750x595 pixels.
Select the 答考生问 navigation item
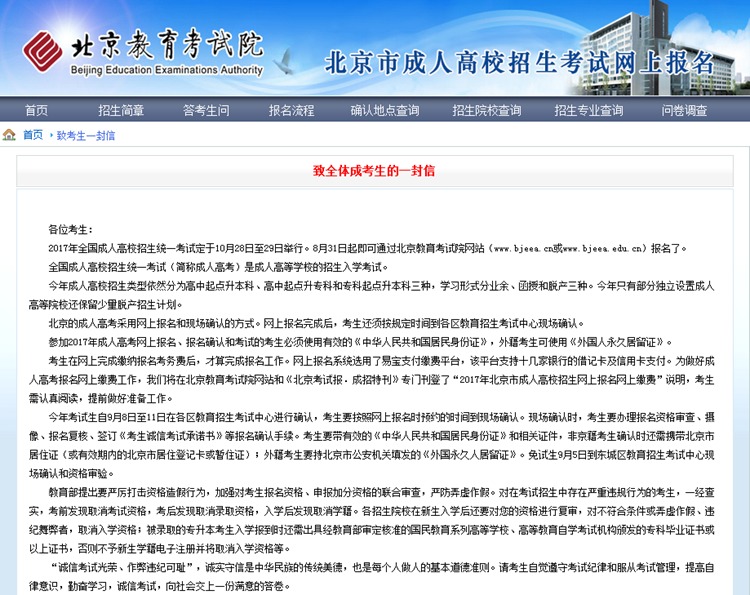pos(206,110)
